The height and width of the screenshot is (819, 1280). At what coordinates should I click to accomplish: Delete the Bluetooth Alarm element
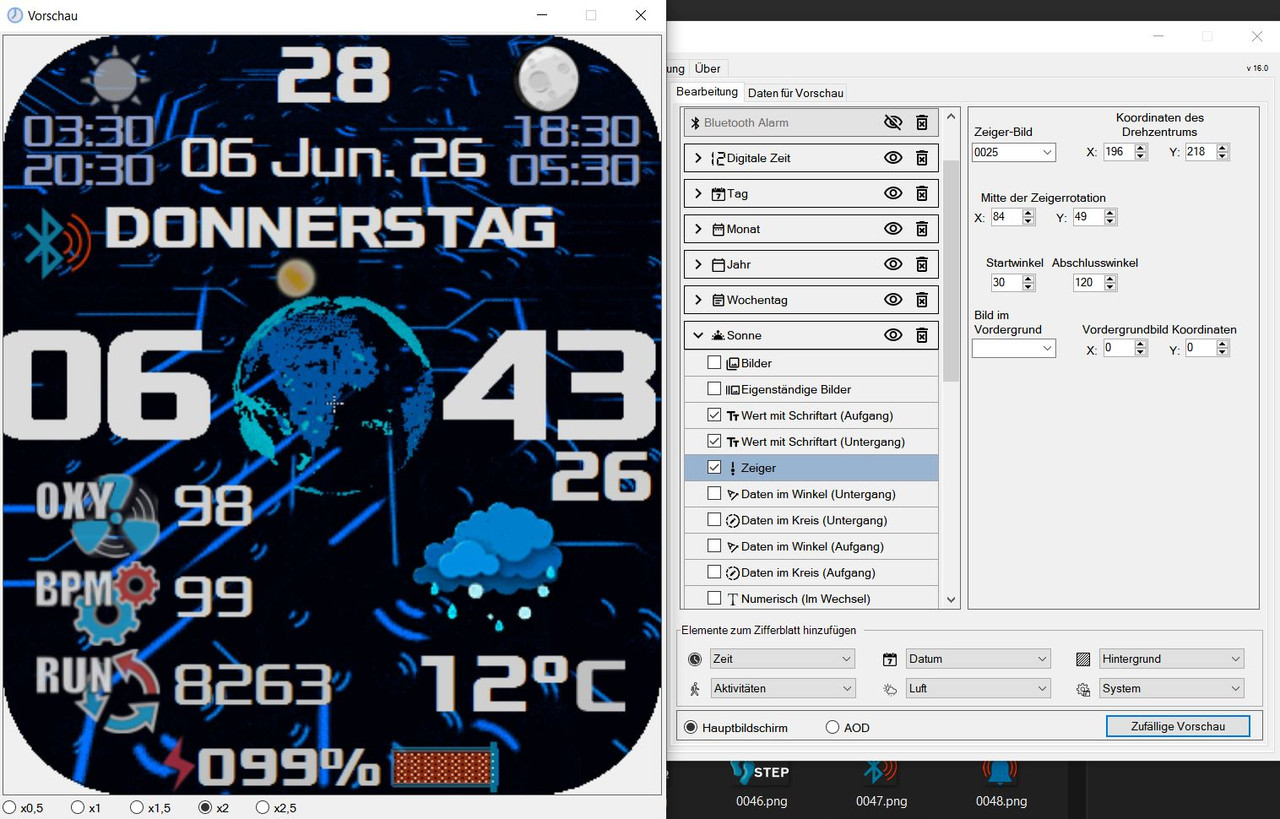tap(922, 123)
